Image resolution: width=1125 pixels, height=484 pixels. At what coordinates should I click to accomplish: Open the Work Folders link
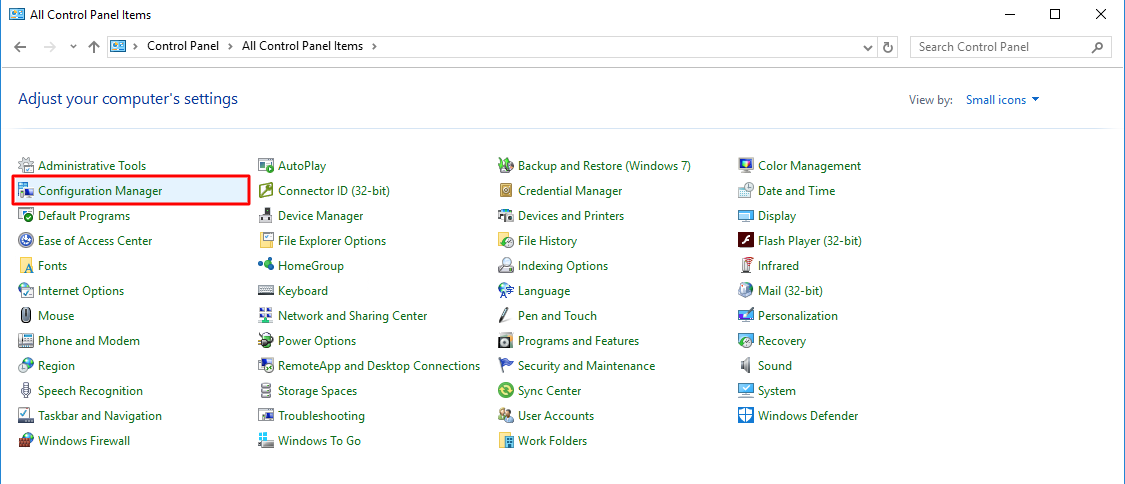click(552, 441)
